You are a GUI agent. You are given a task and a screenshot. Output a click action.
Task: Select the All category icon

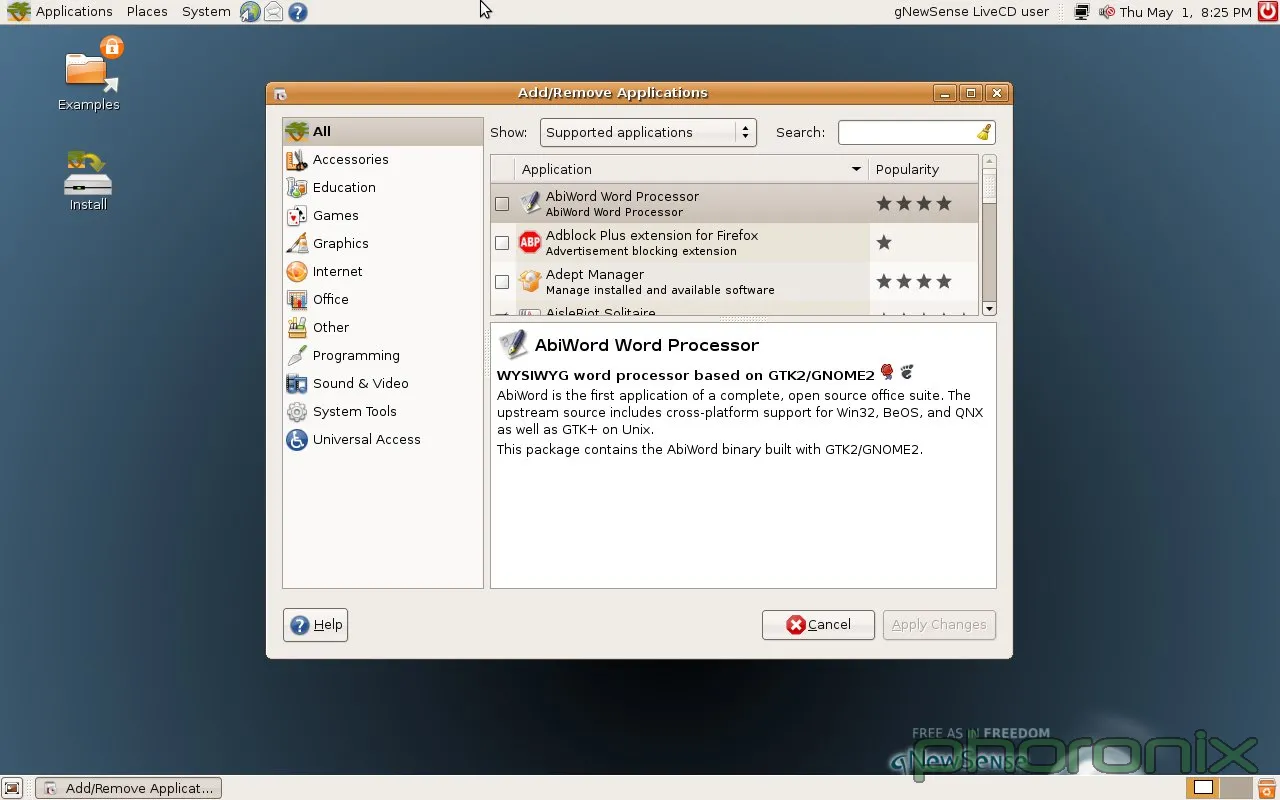point(297,131)
